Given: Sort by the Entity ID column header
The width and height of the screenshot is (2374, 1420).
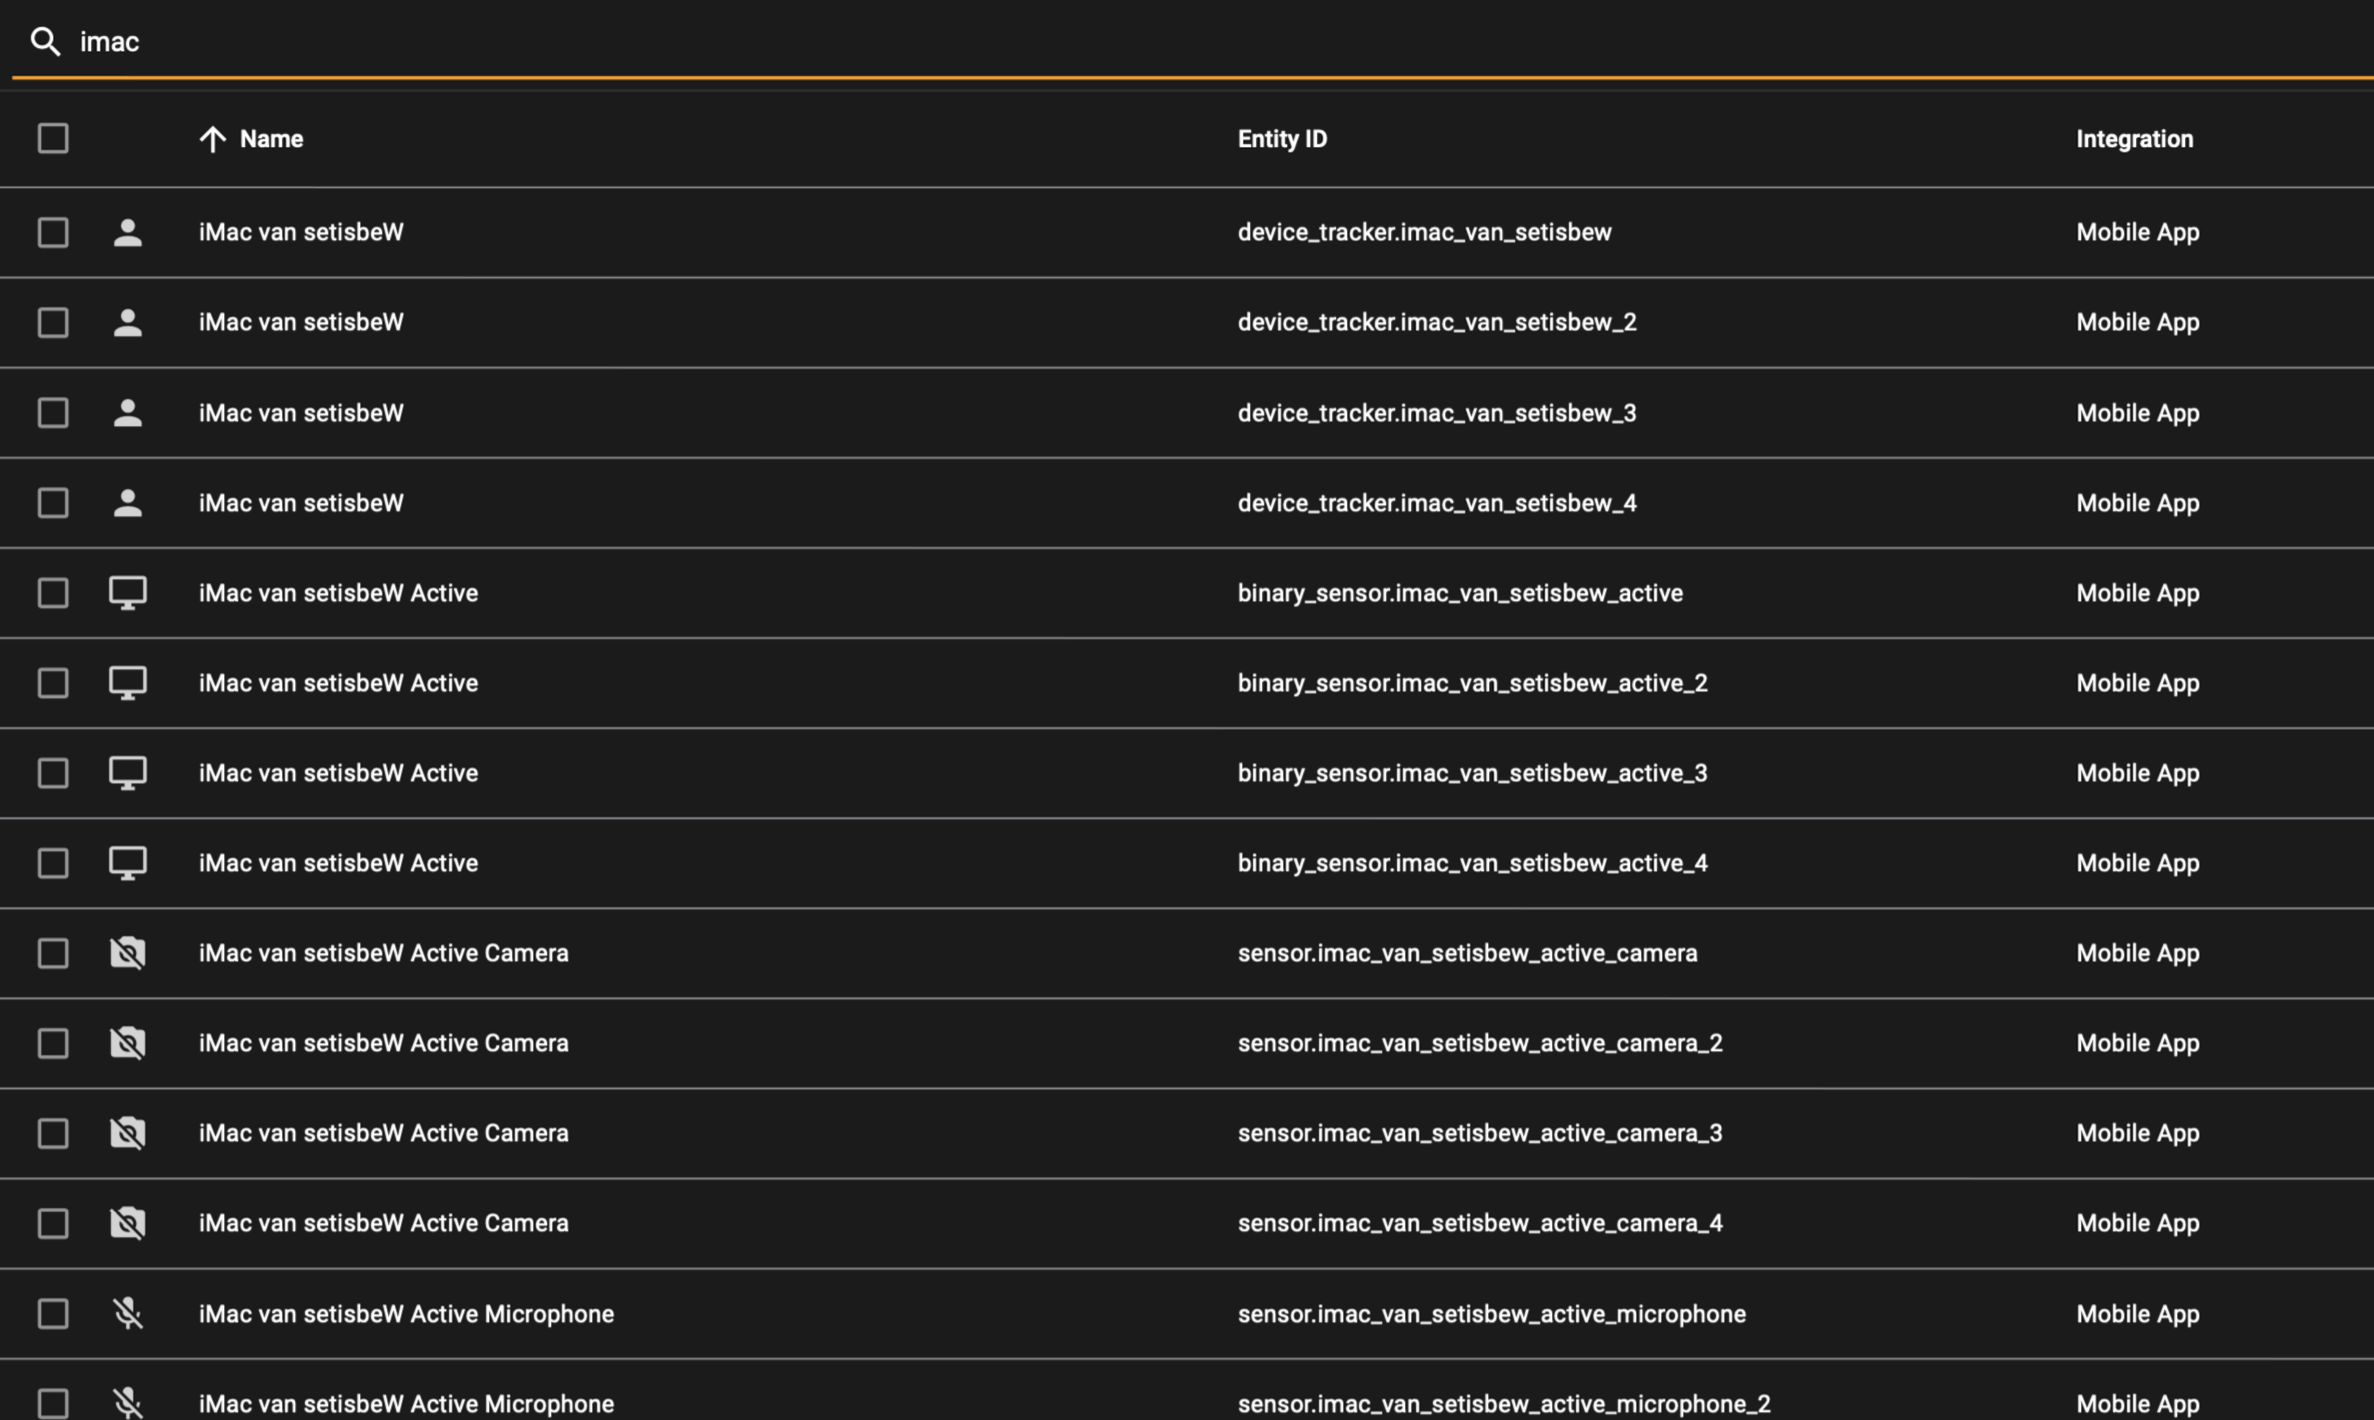Looking at the screenshot, I should 1282,139.
